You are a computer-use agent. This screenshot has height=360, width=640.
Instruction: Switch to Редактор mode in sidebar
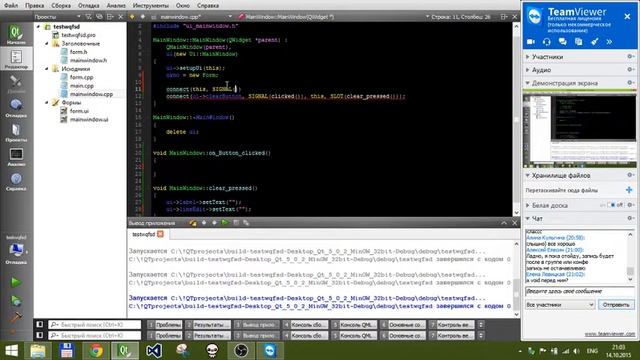[16, 59]
